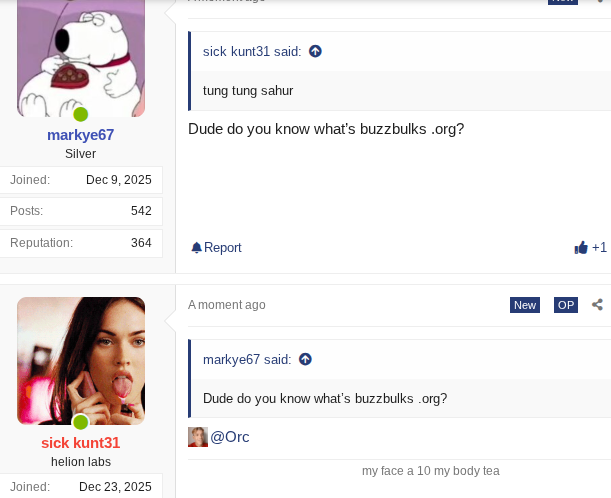
Task: Click the New badge on second post
Action: pyautogui.click(x=525, y=305)
